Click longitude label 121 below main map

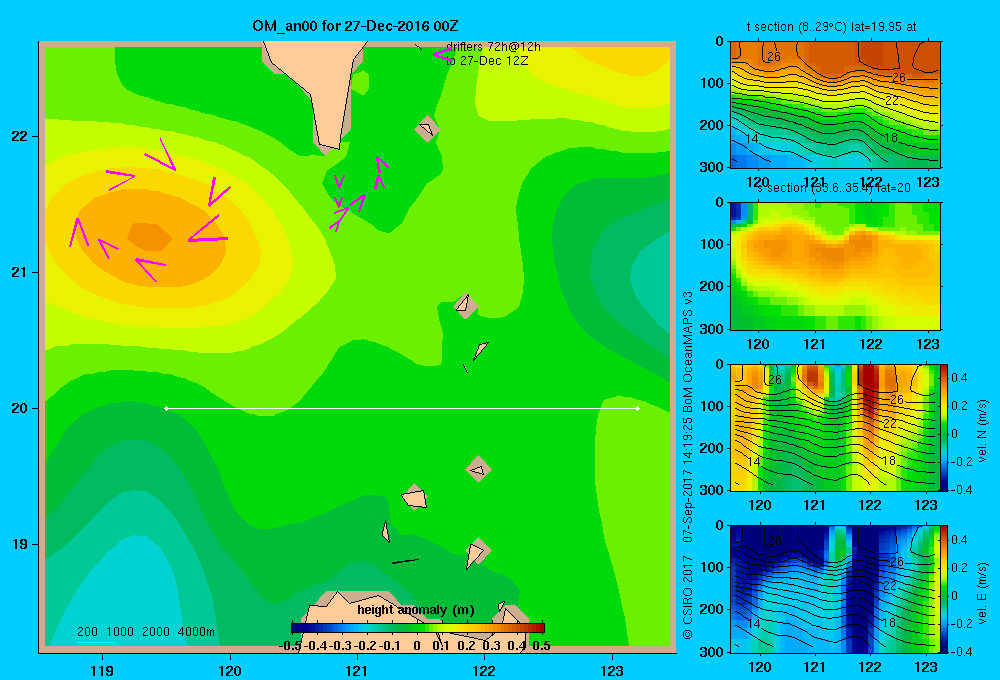click(x=357, y=670)
